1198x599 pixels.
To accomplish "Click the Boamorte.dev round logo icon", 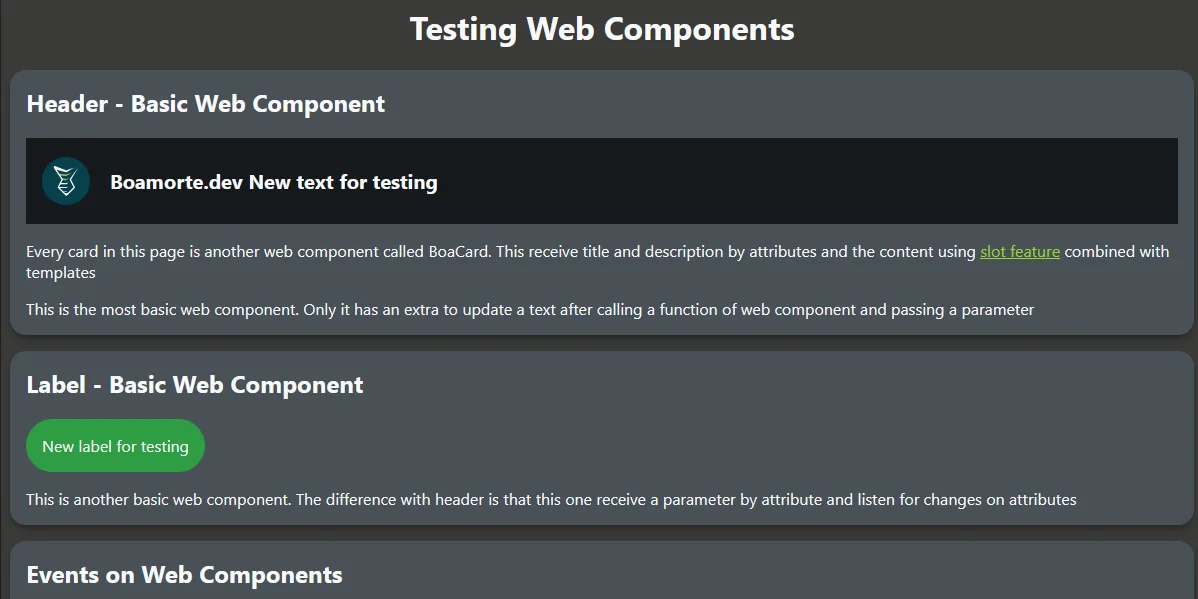I will [66, 181].
